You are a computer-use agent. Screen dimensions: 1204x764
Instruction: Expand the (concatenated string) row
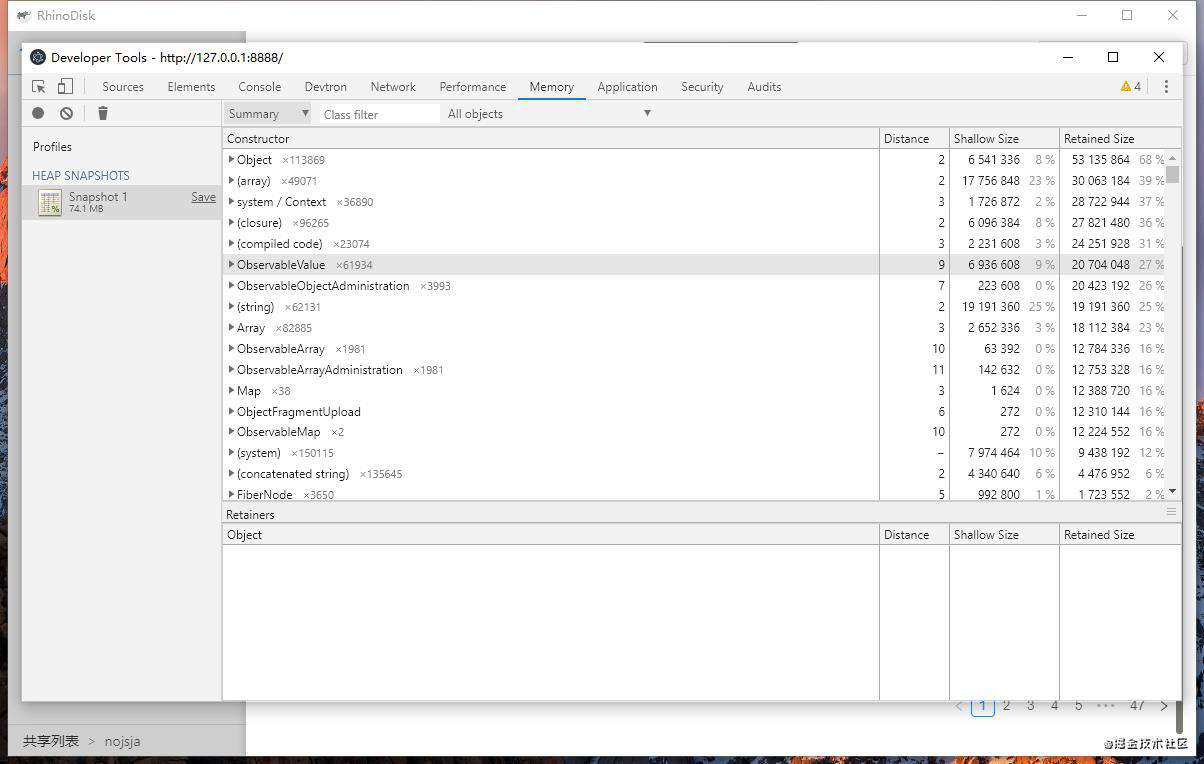point(231,474)
